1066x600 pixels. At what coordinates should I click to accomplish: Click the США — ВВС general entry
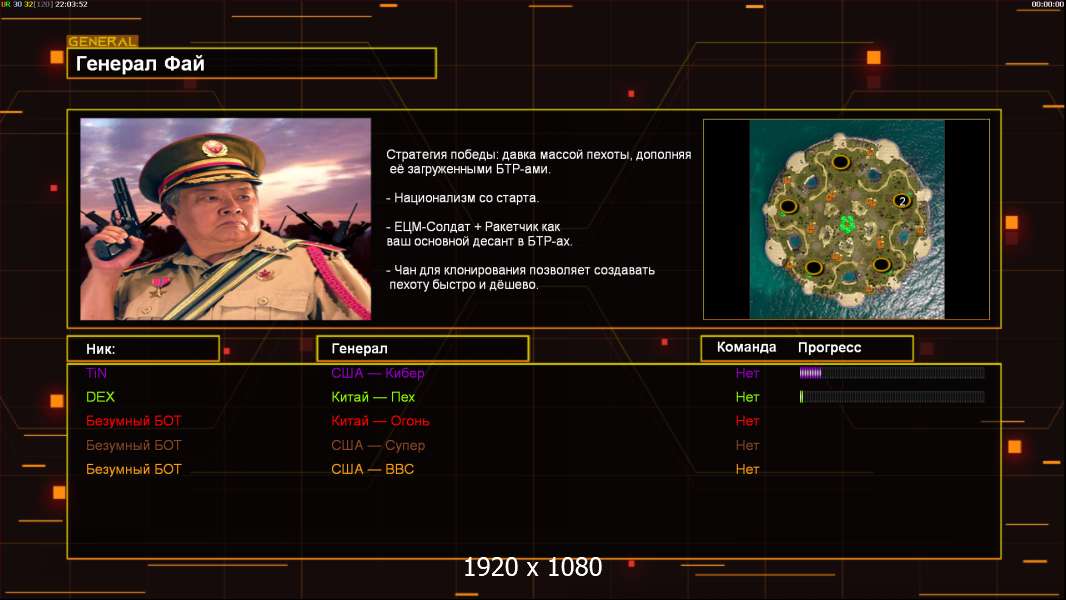coord(372,469)
